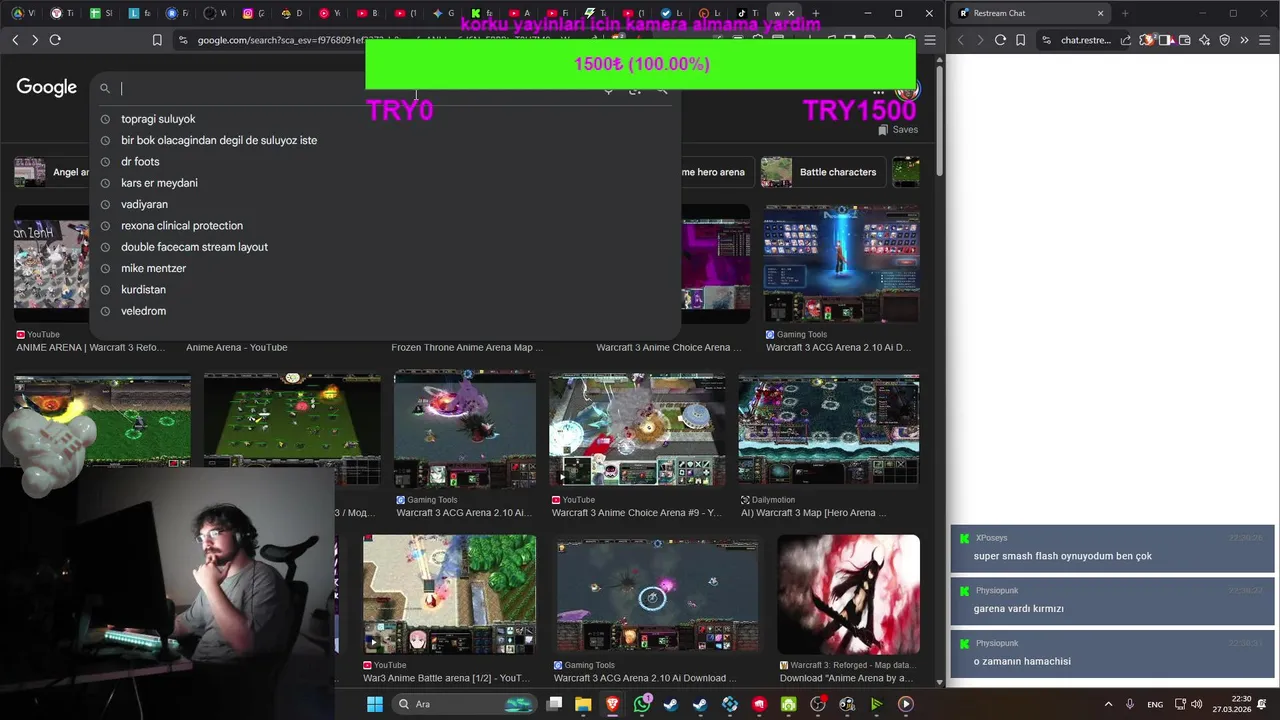Click the Google logo

pos(46,88)
